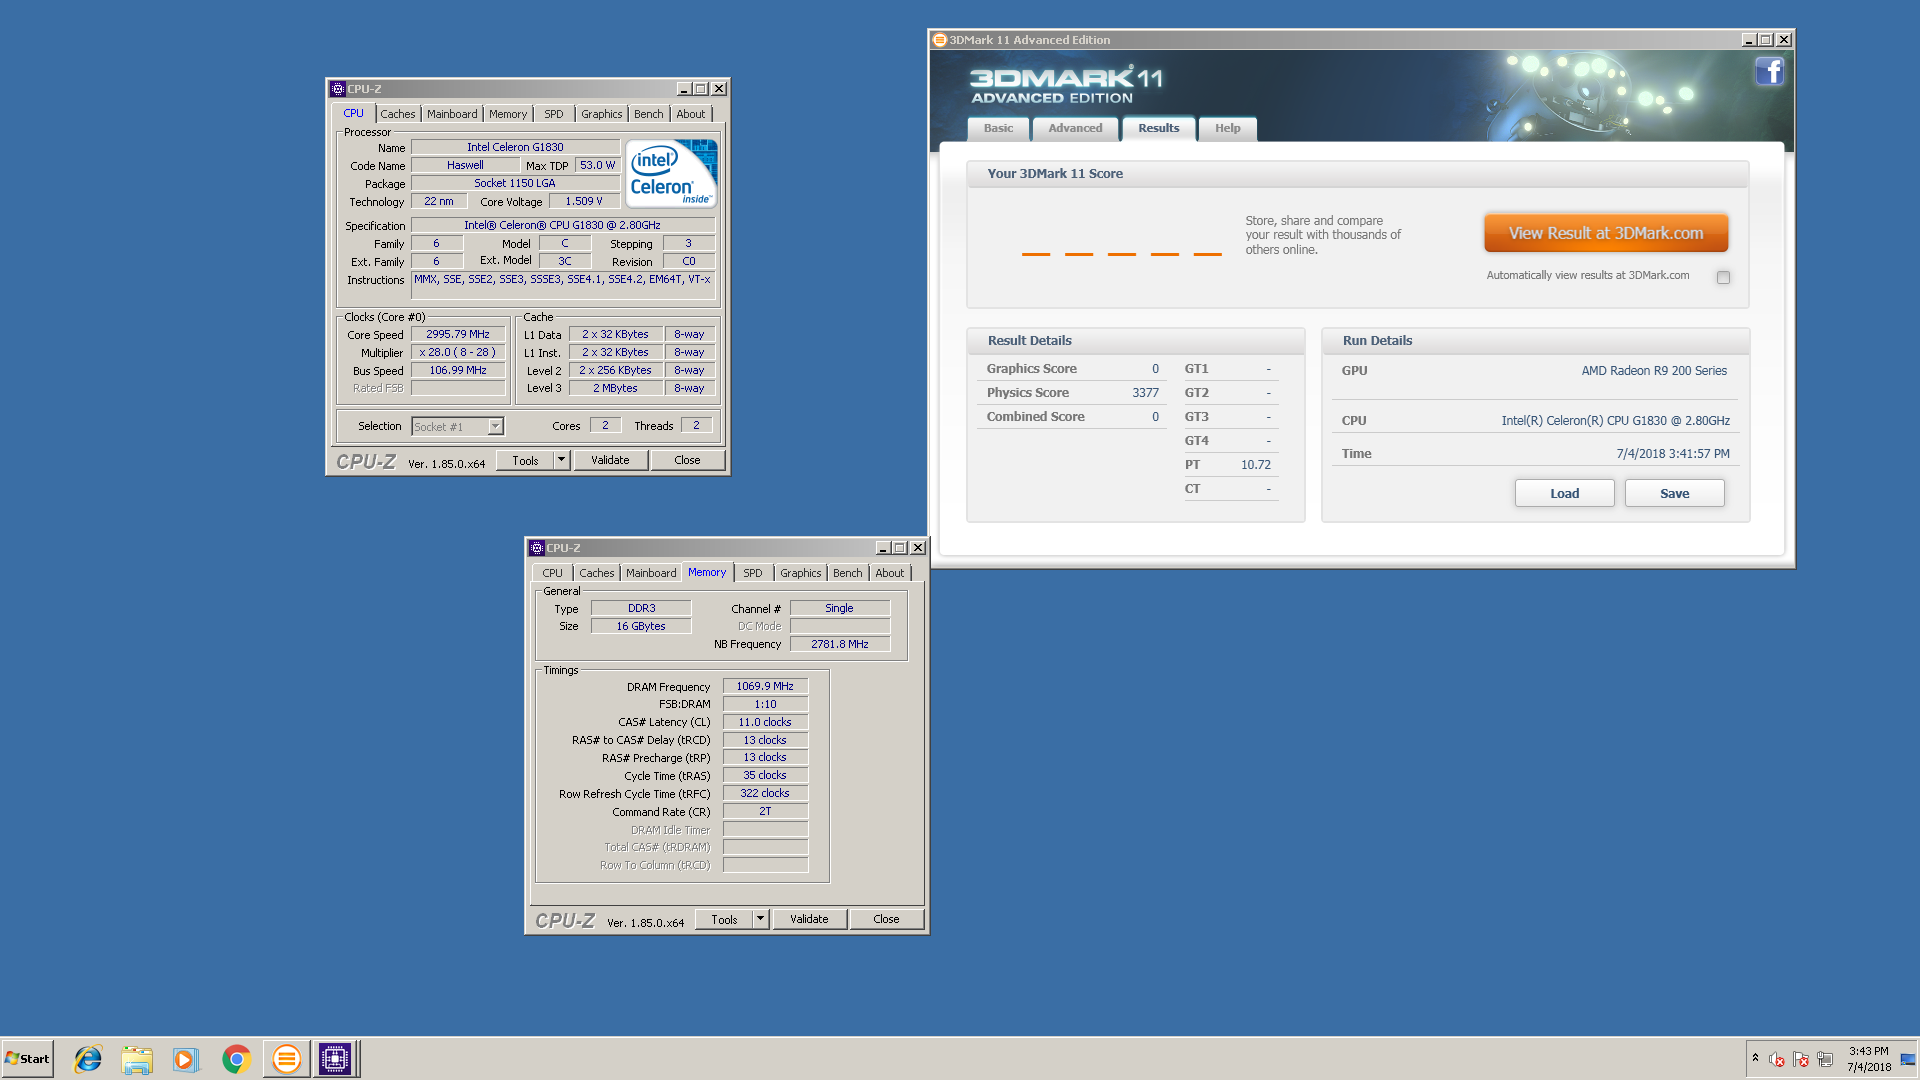Screen dimensions: 1920x1080
Task: Click the Facebook icon in 3DMark window
Action: coord(1770,71)
